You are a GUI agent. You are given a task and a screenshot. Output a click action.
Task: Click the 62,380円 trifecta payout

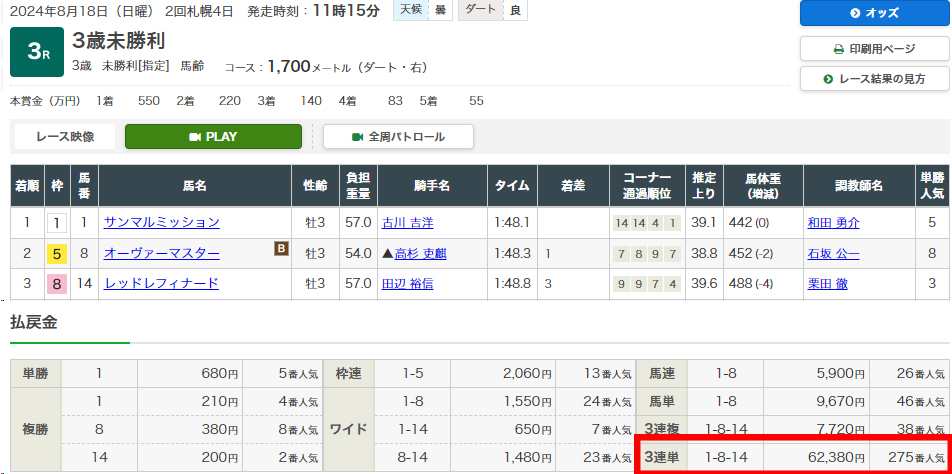coord(834,457)
